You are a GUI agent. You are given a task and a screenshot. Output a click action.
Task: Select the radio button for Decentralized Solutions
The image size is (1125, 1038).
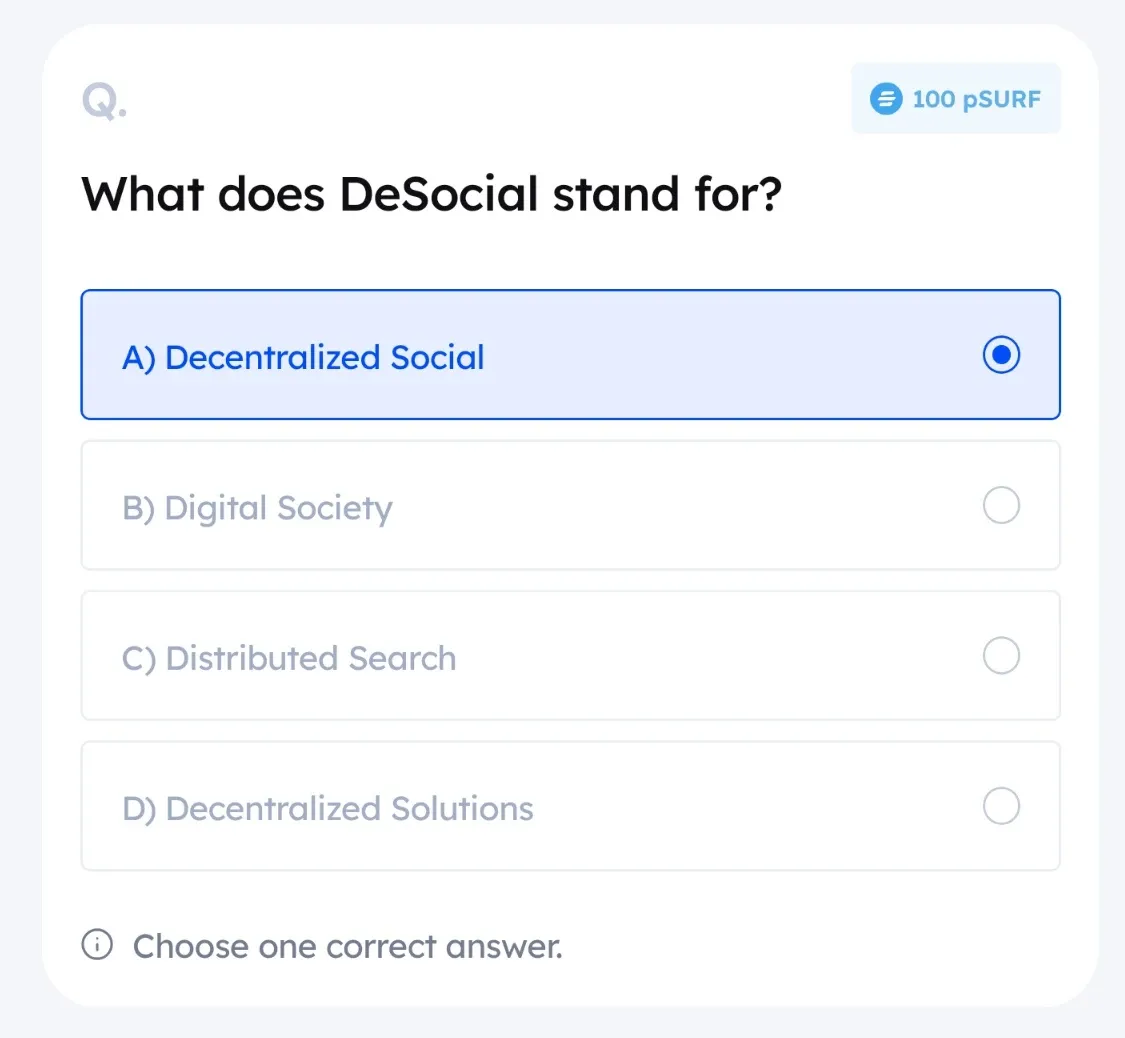(1001, 806)
